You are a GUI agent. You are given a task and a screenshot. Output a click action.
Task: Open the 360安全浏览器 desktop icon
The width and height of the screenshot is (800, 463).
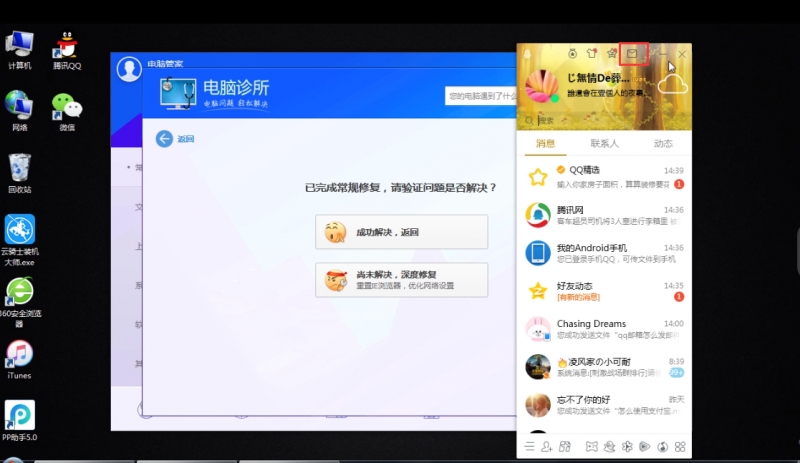tap(19, 302)
